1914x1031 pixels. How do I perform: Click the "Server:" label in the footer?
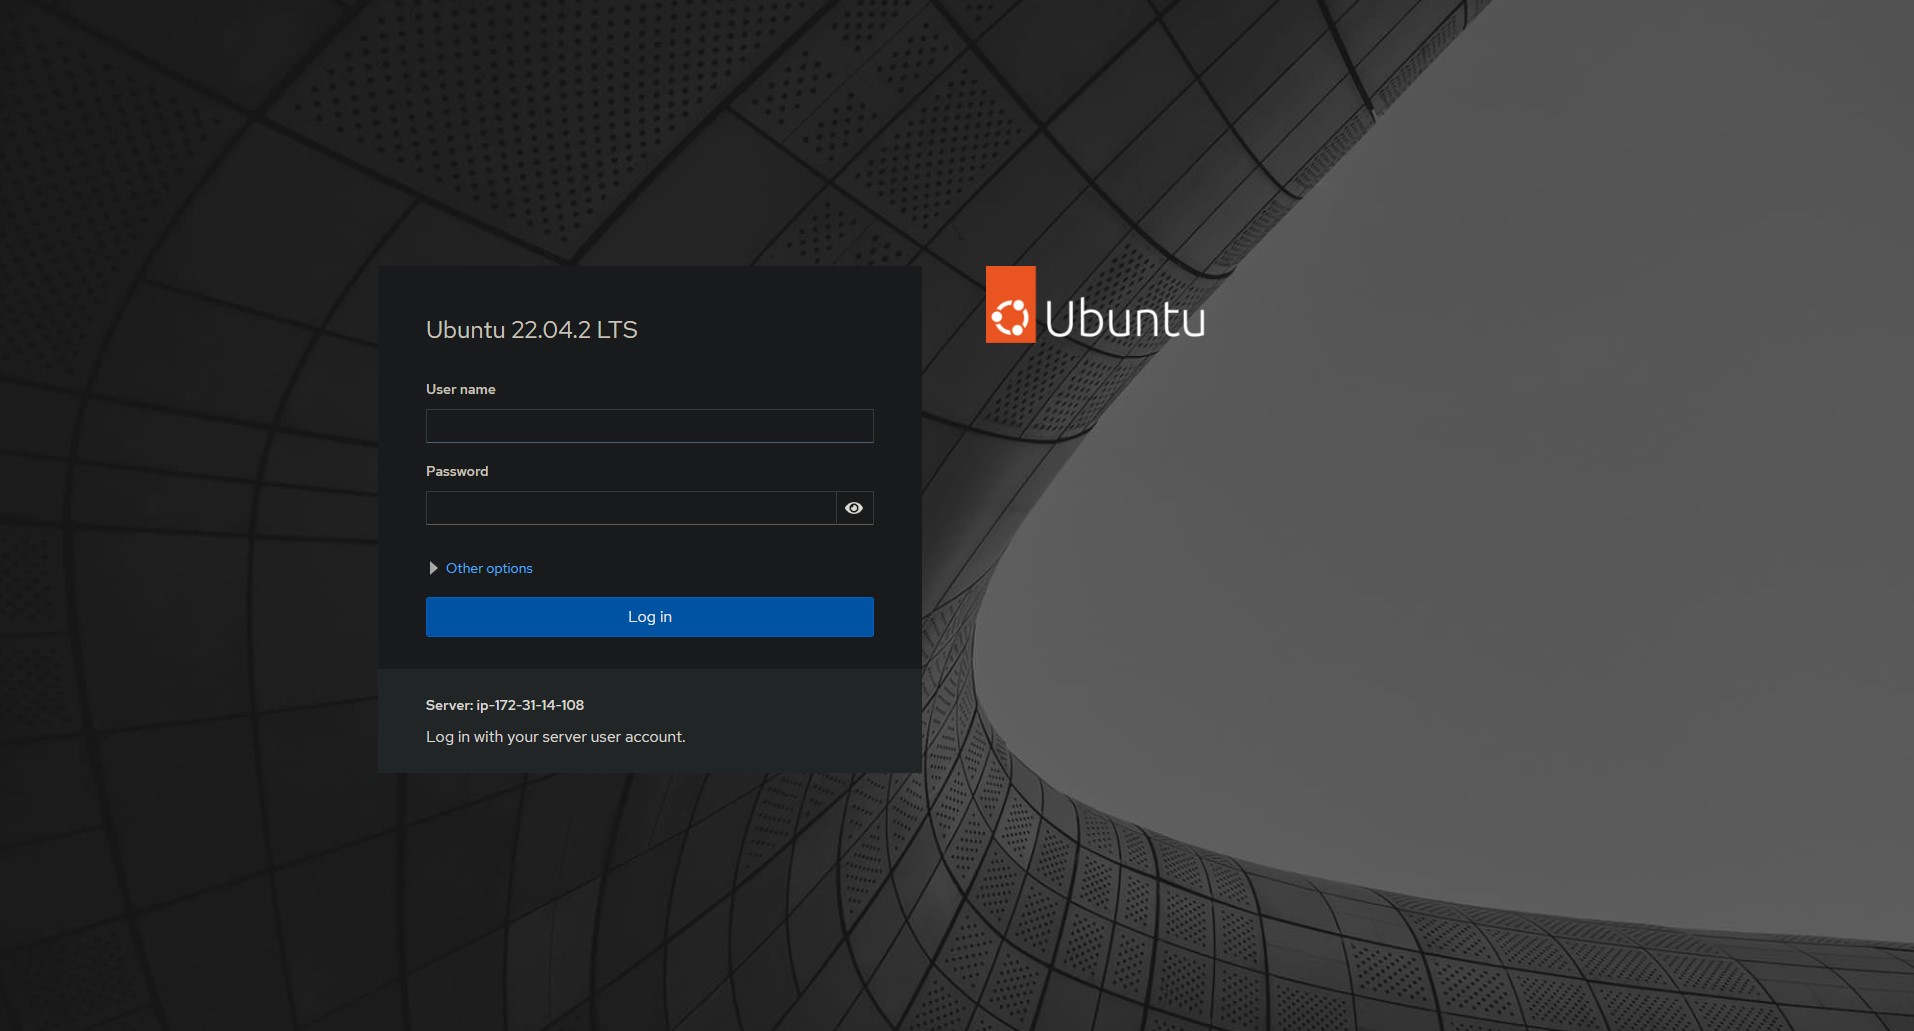pos(449,705)
